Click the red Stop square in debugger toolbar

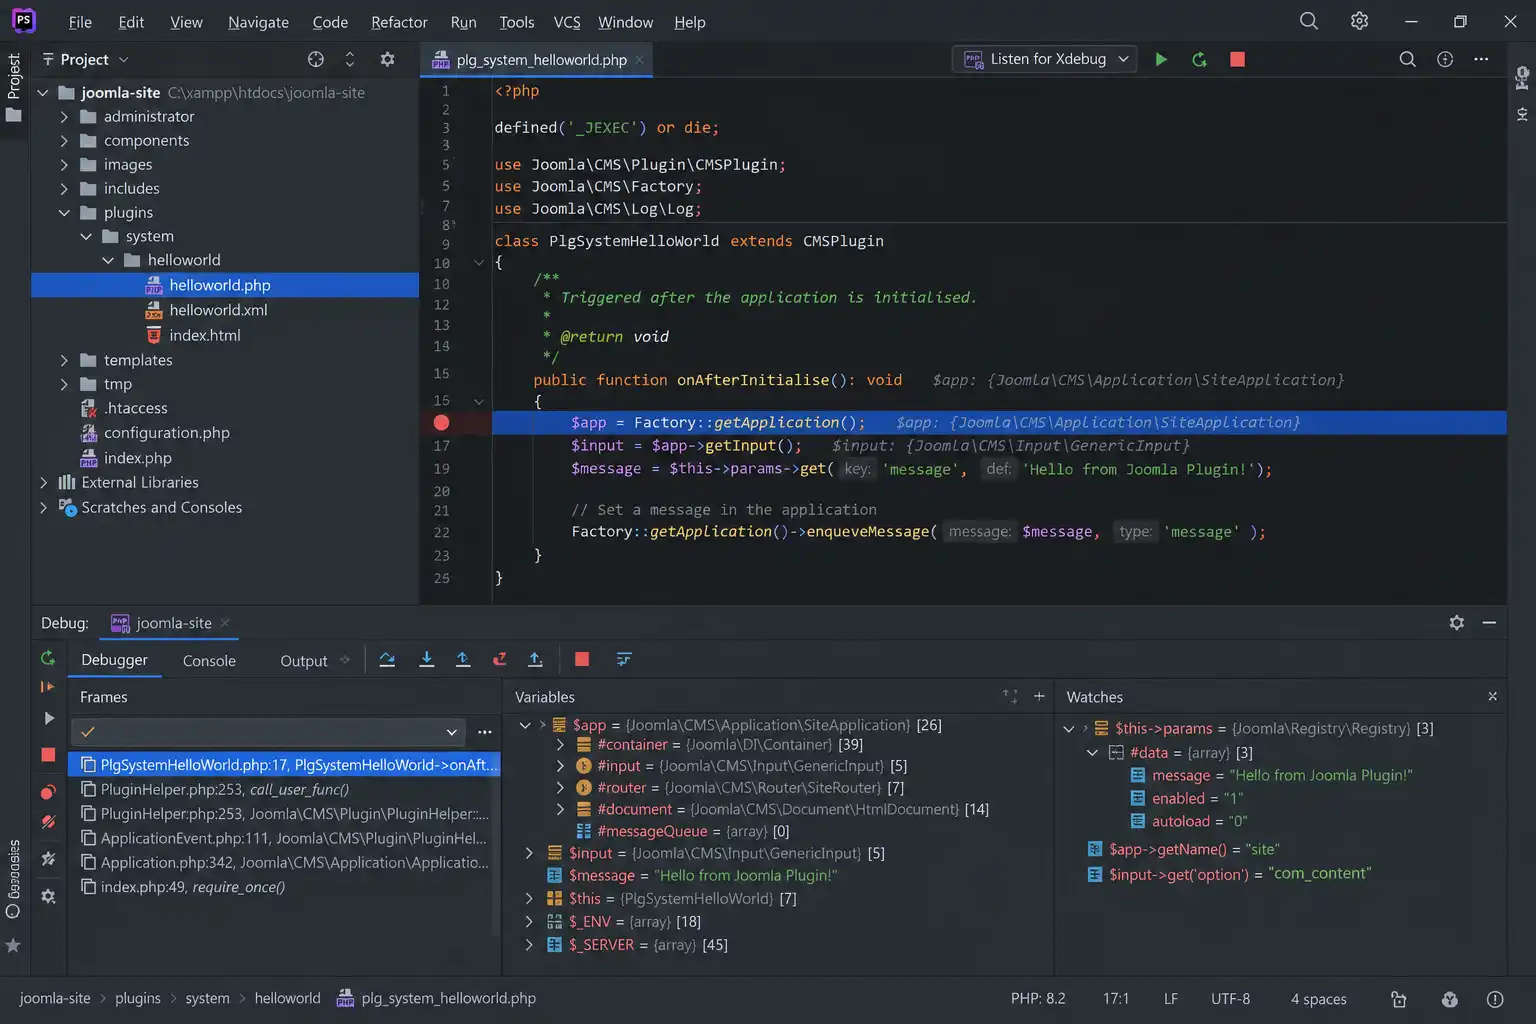click(582, 659)
